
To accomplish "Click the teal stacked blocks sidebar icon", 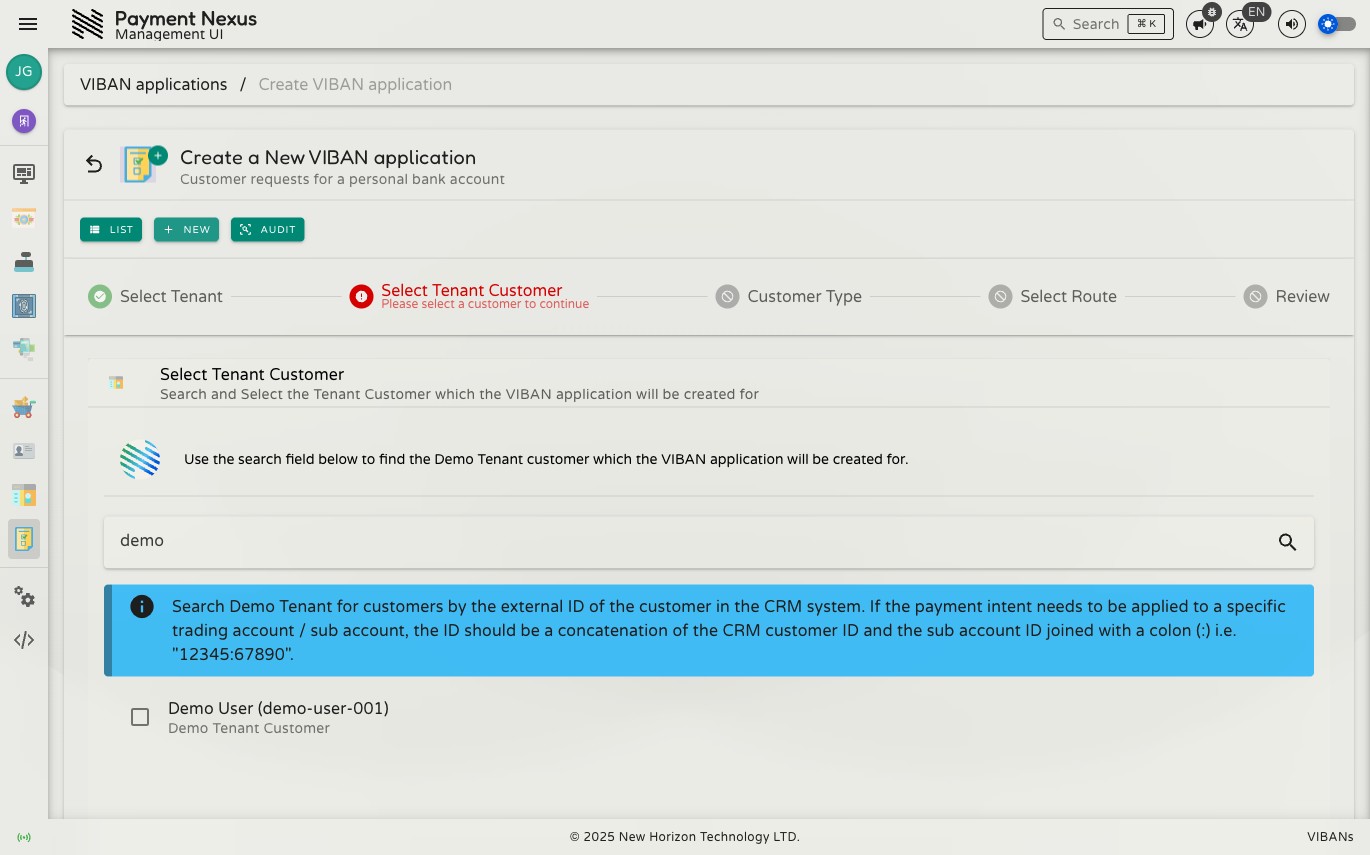I will [24, 349].
